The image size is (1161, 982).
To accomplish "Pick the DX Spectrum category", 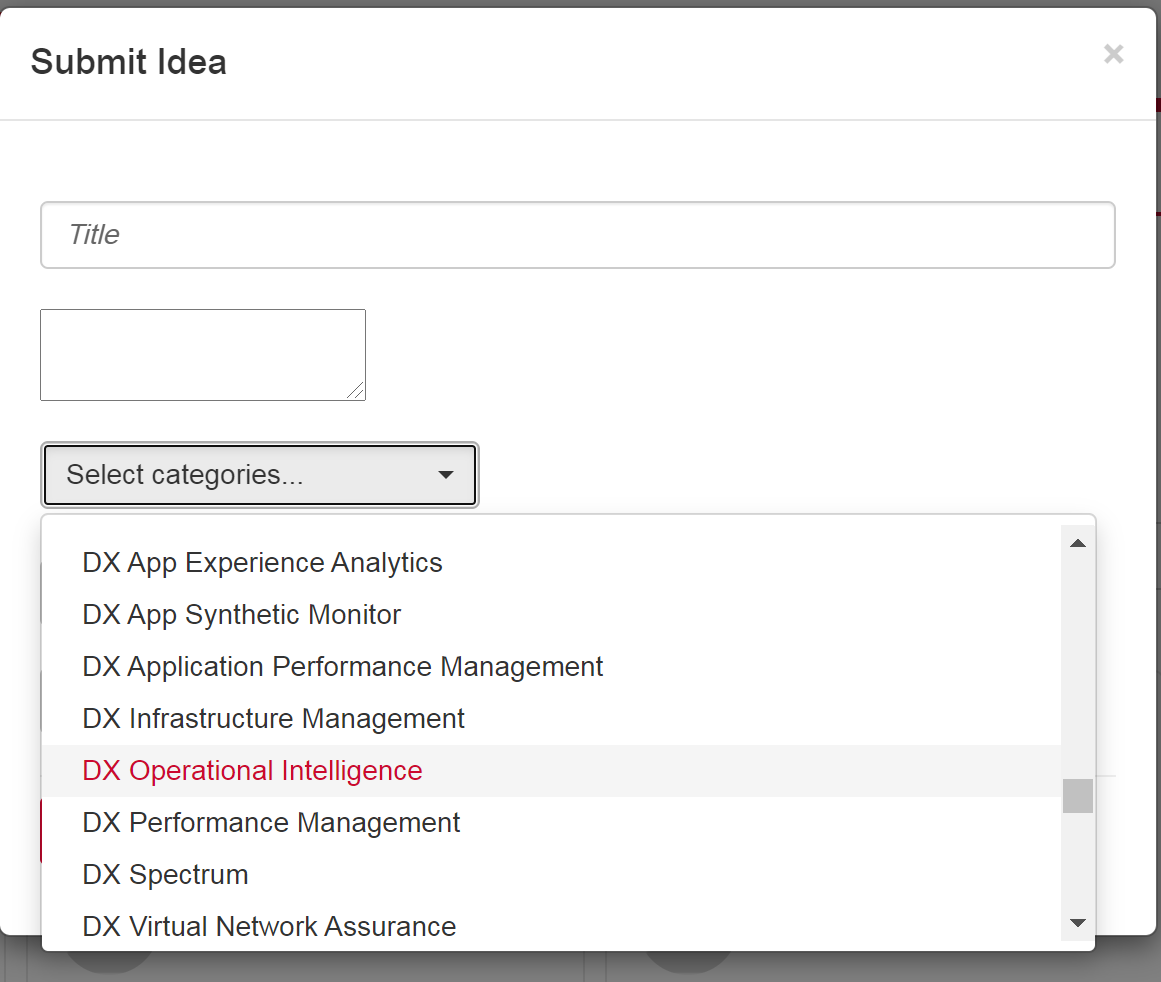I will coord(166,875).
